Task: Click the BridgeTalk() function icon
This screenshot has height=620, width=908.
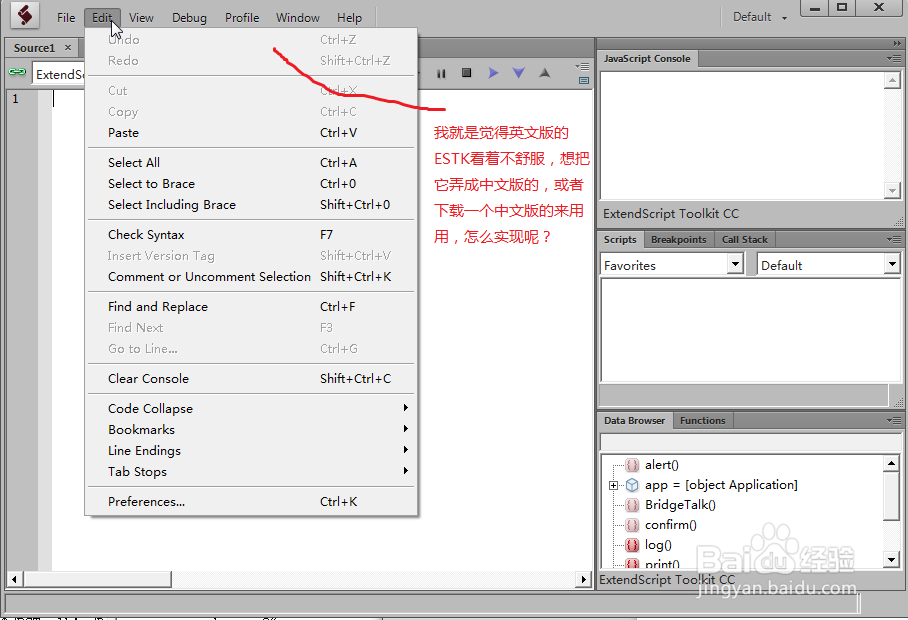Action: click(632, 505)
